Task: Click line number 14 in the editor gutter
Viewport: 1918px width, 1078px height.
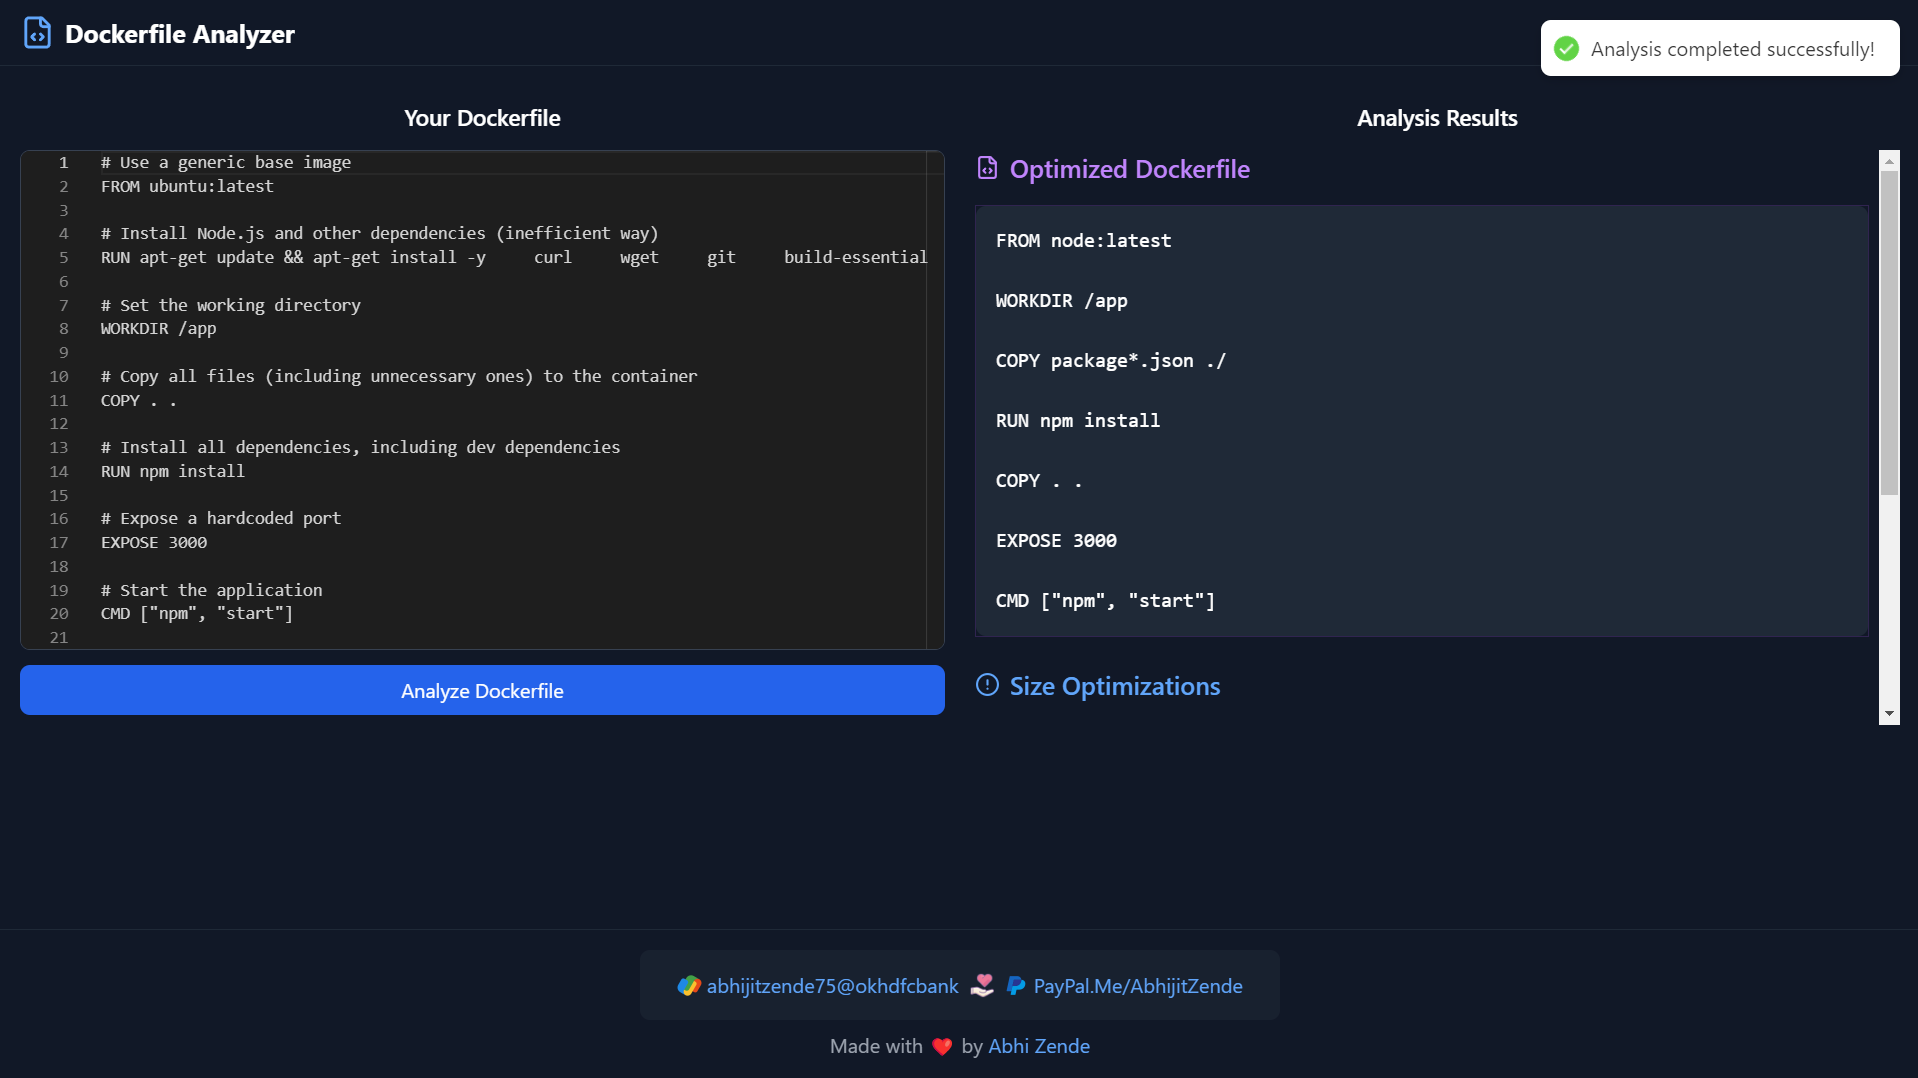Action: pos(59,471)
